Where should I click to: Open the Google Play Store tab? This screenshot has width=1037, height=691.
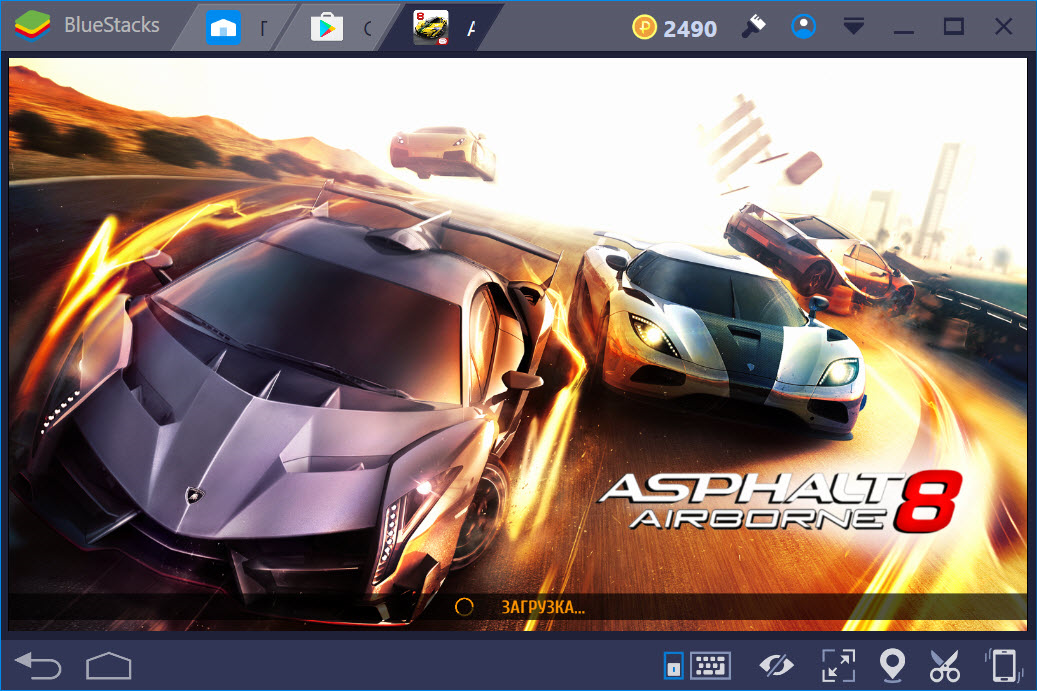327,28
